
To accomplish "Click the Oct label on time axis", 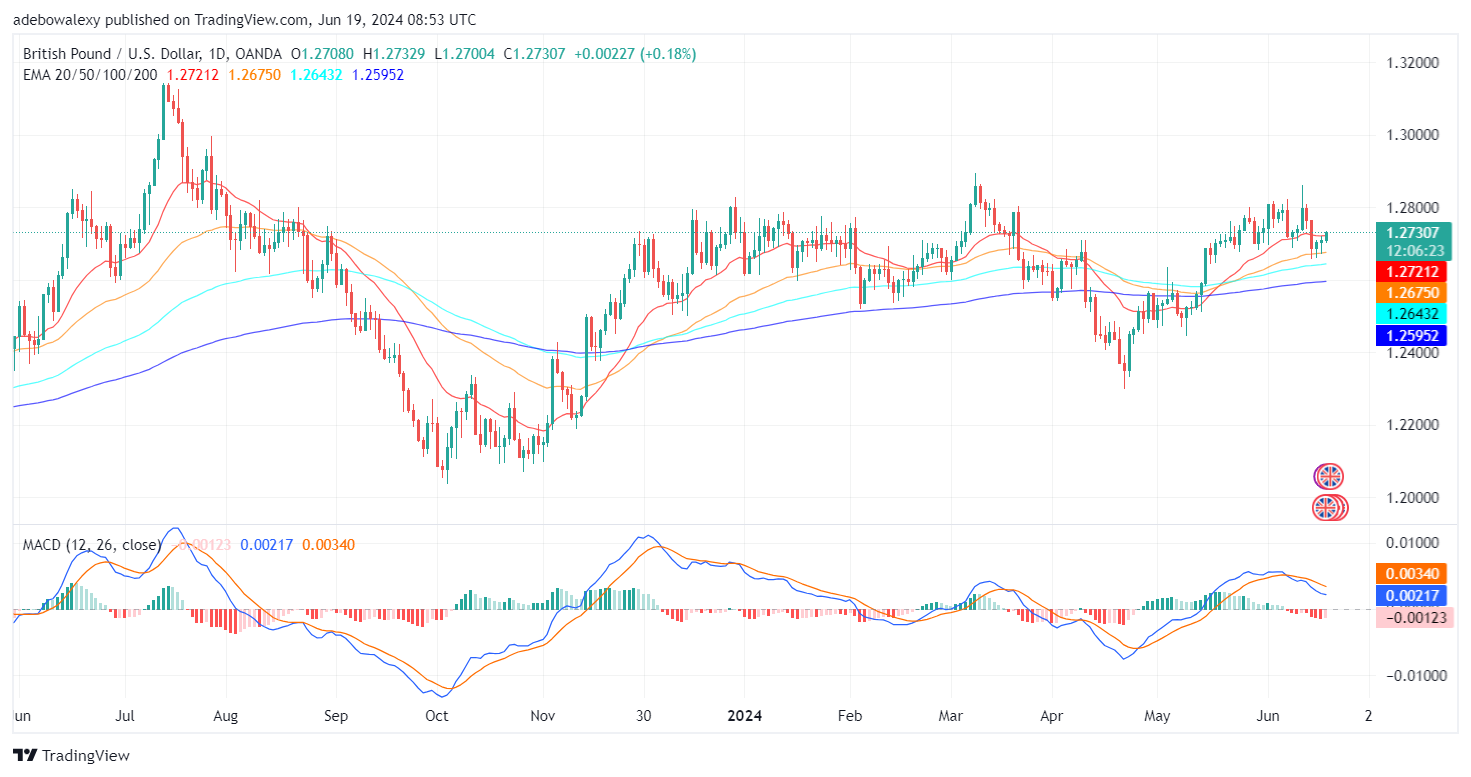I will (436, 716).
